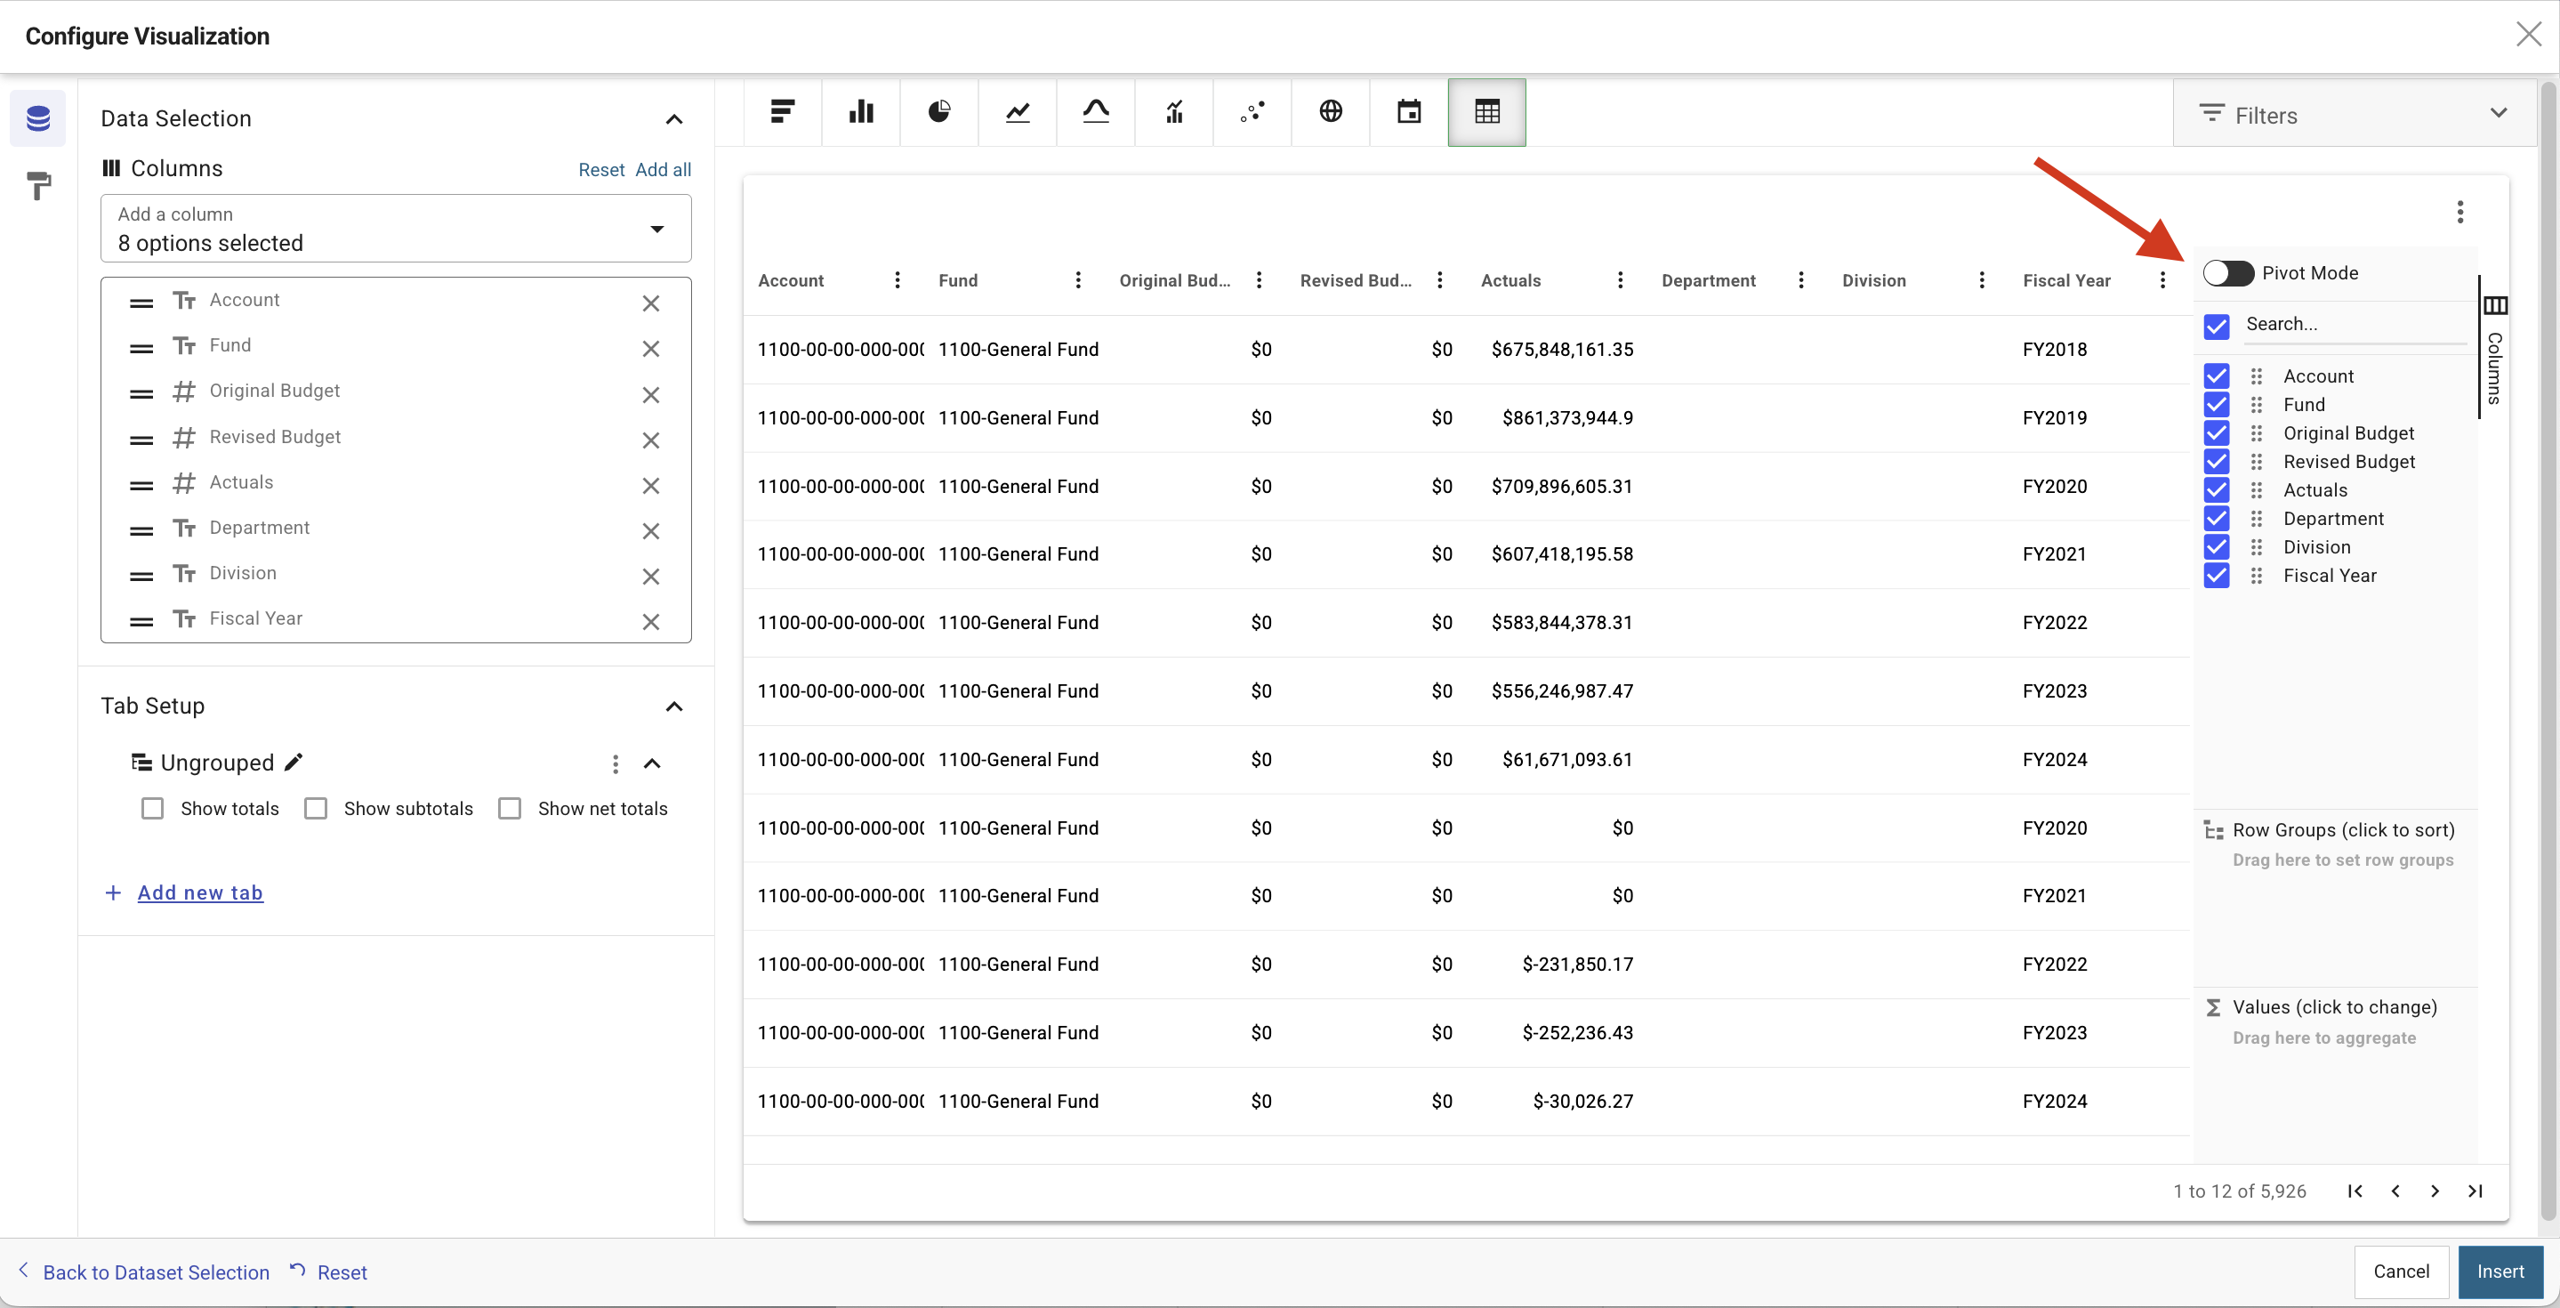Sort by the Account column header

tap(791, 280)
